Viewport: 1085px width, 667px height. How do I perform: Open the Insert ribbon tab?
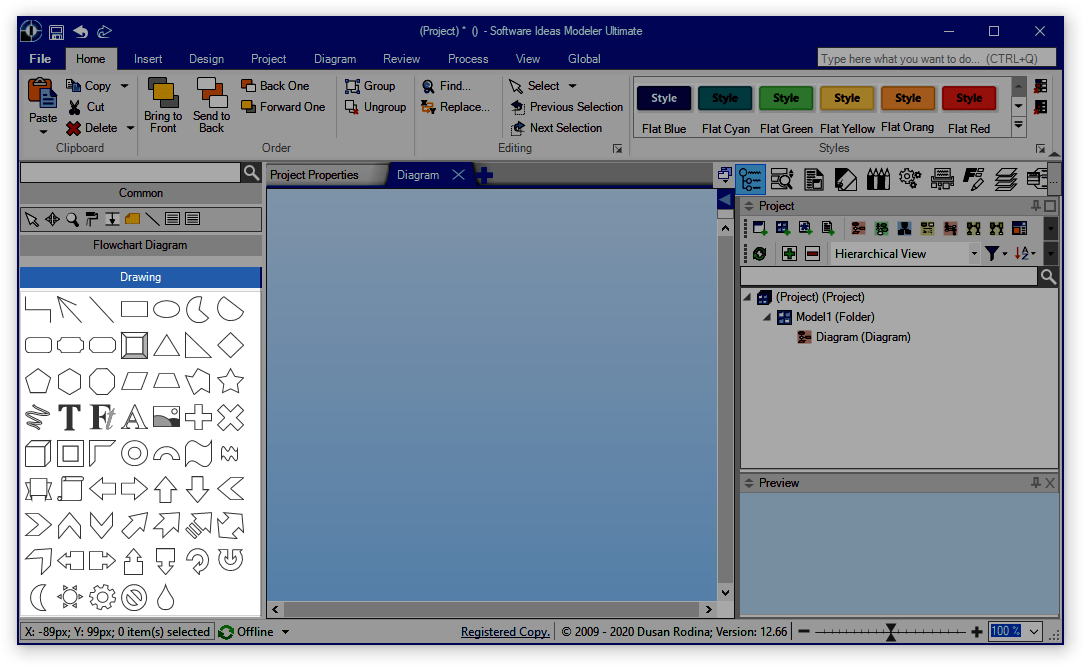[148, 58]
